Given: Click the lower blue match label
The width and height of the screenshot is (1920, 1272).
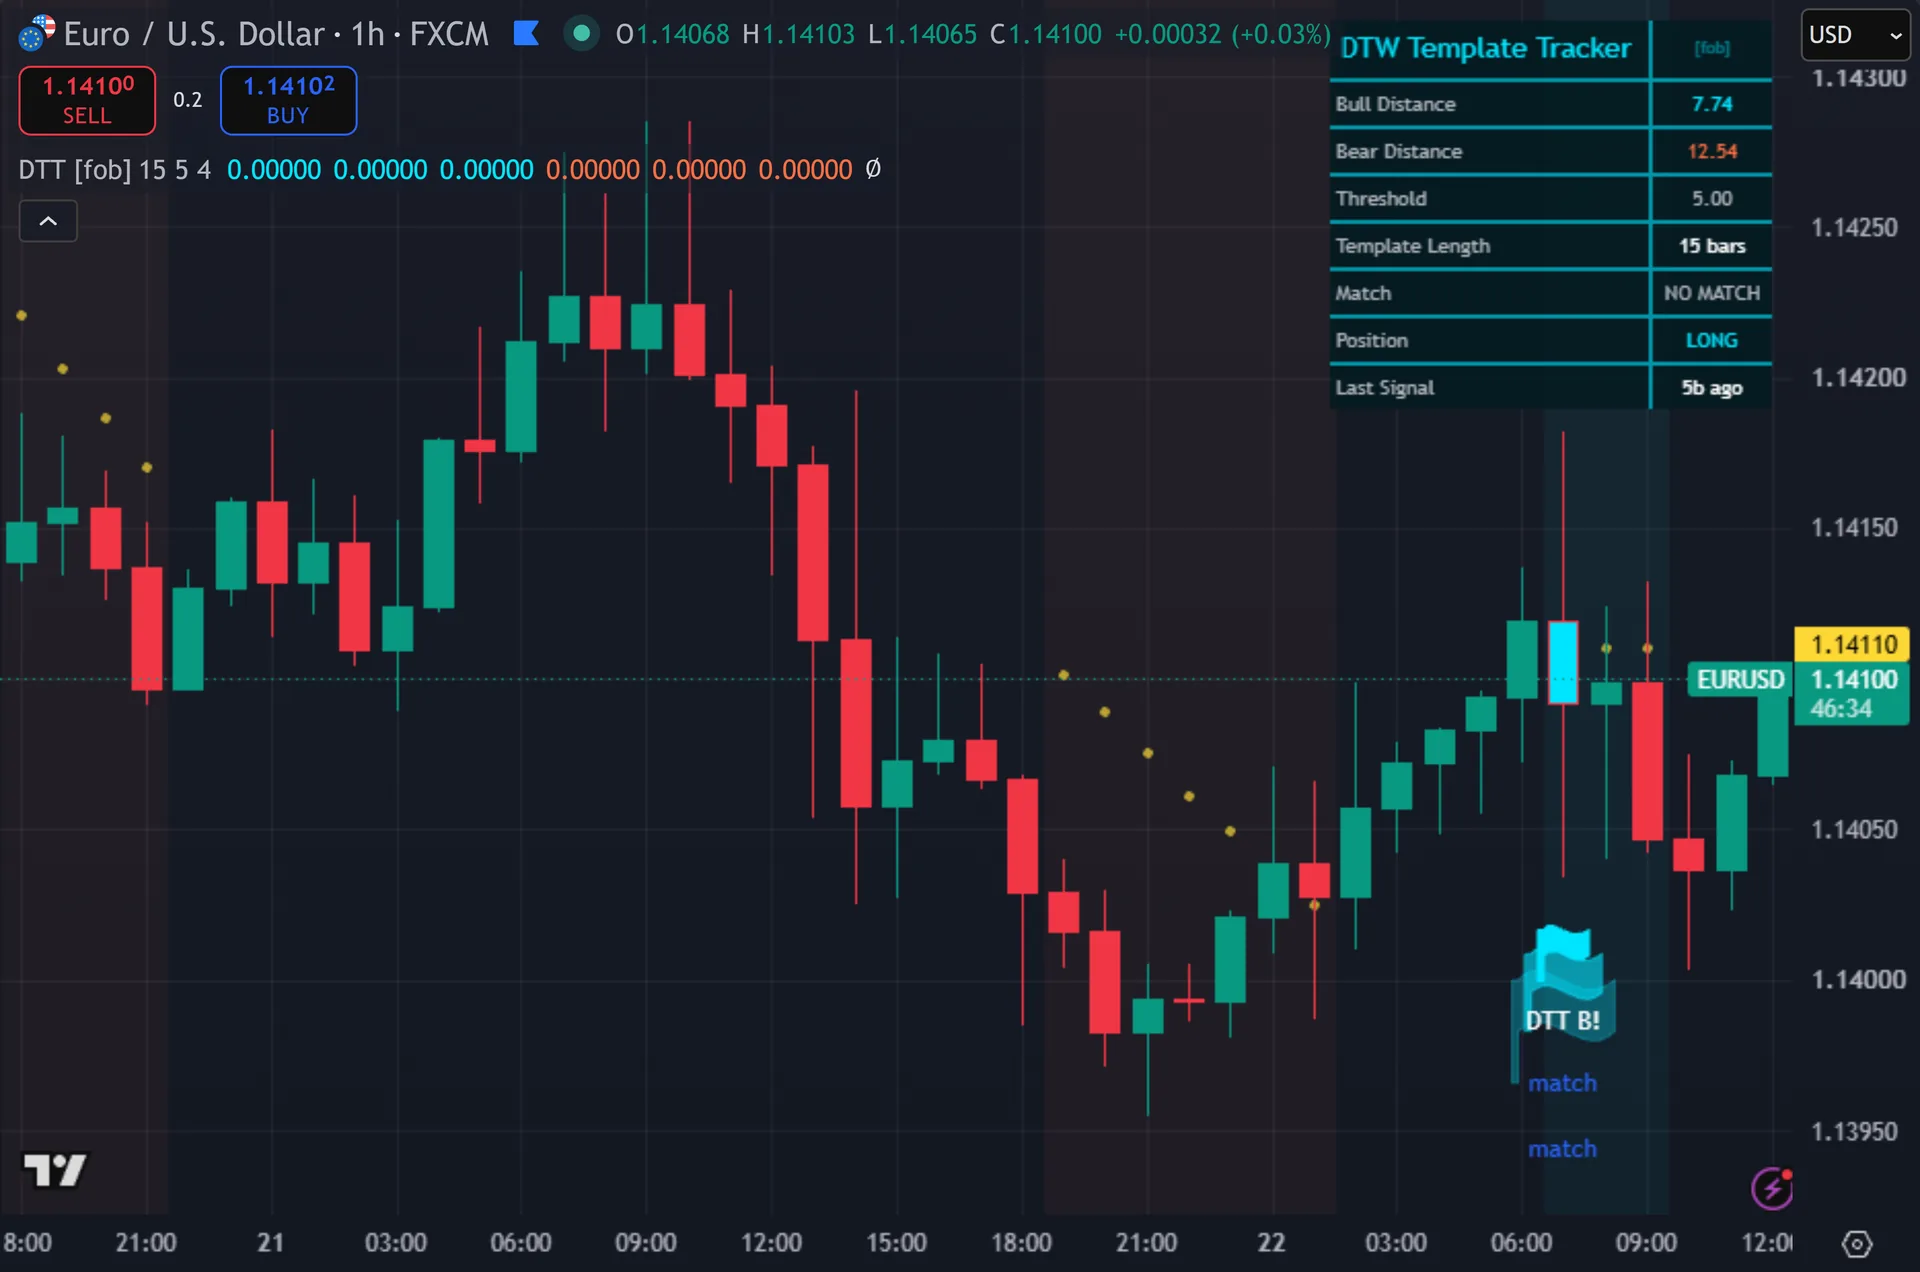Looking at the screenshot, I should point(1562,1149).
